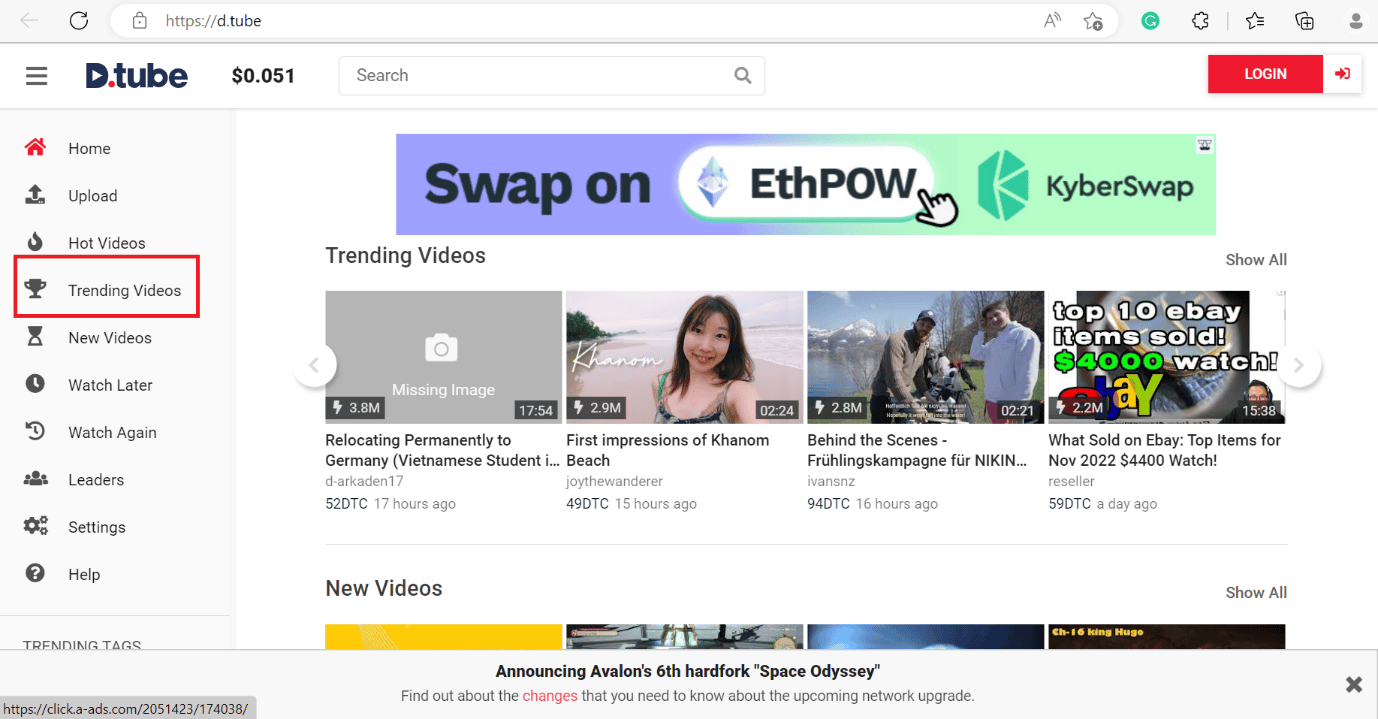Click the Trending Videos trophy icon
The image size is (1378, 719).
tap(36, 289)
